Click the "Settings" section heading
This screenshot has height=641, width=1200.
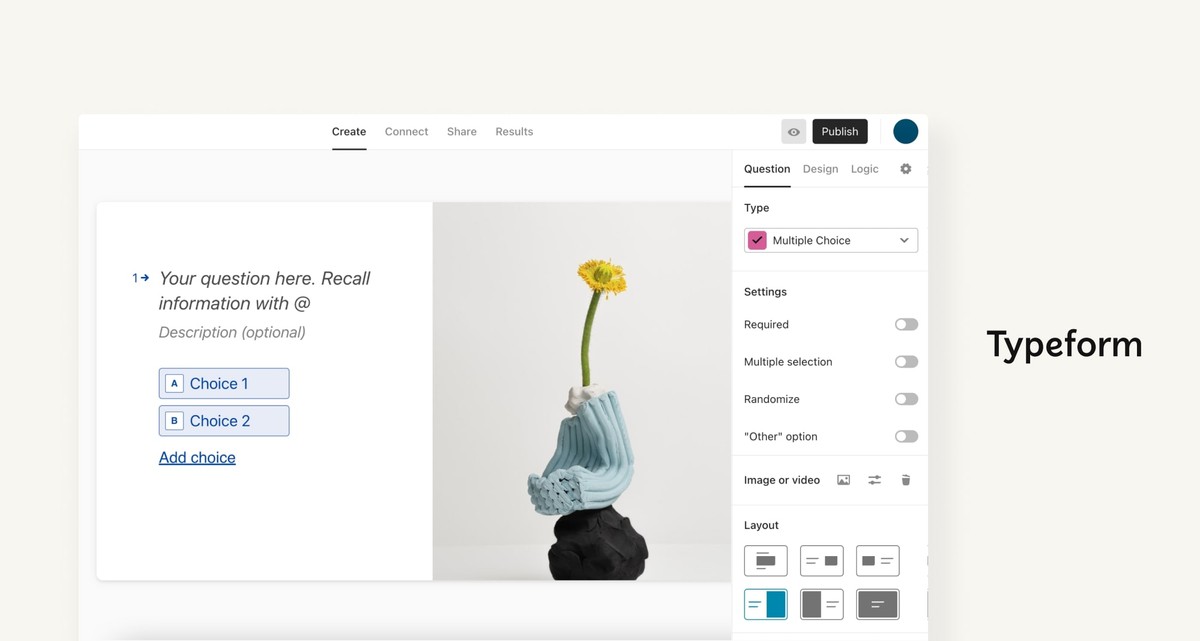(765, 292)
